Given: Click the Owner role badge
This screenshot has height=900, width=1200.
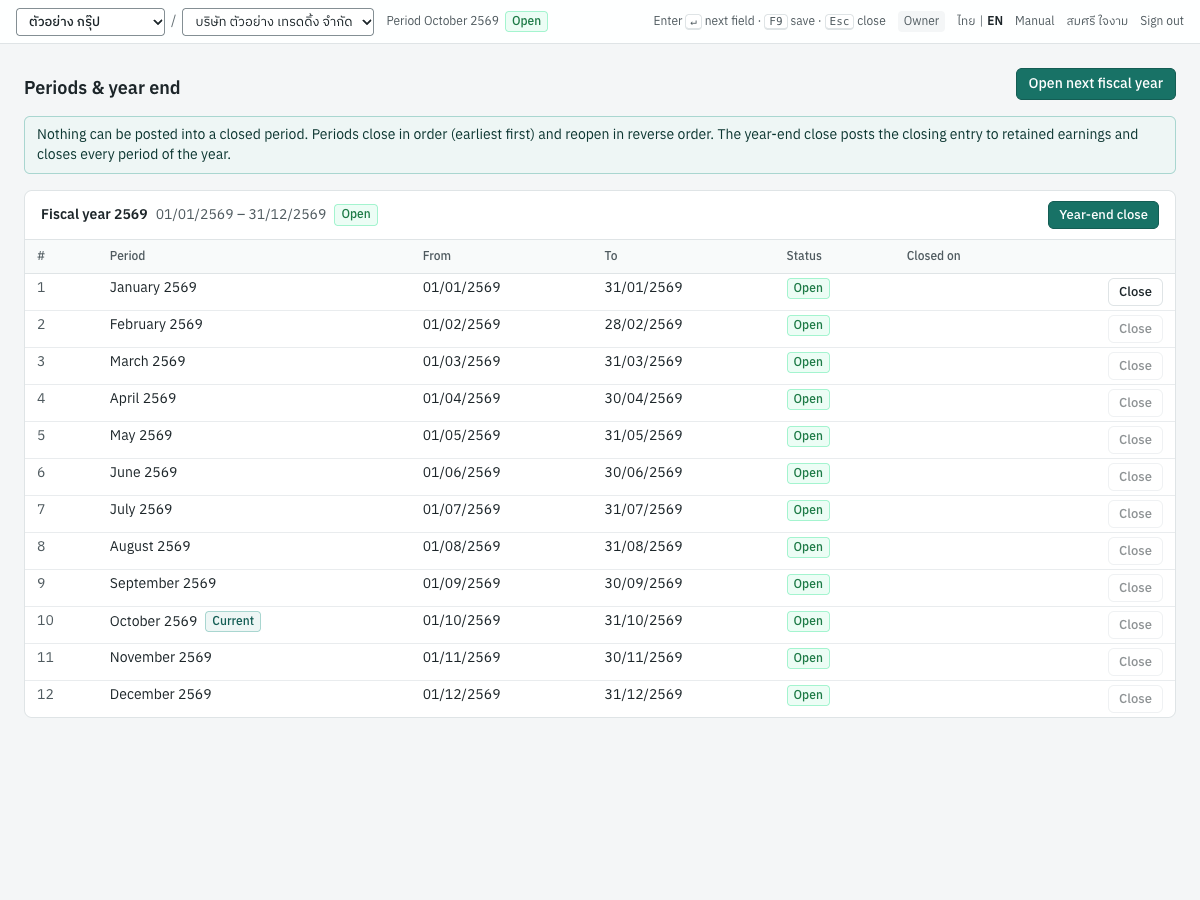Looking at the screenshot, I should pyautogui.click(x=921, y=21).
